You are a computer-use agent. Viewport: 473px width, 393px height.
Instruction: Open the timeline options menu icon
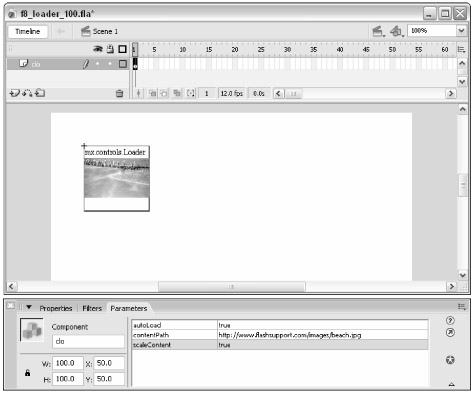pyautogui.click(x=462, y=49)
